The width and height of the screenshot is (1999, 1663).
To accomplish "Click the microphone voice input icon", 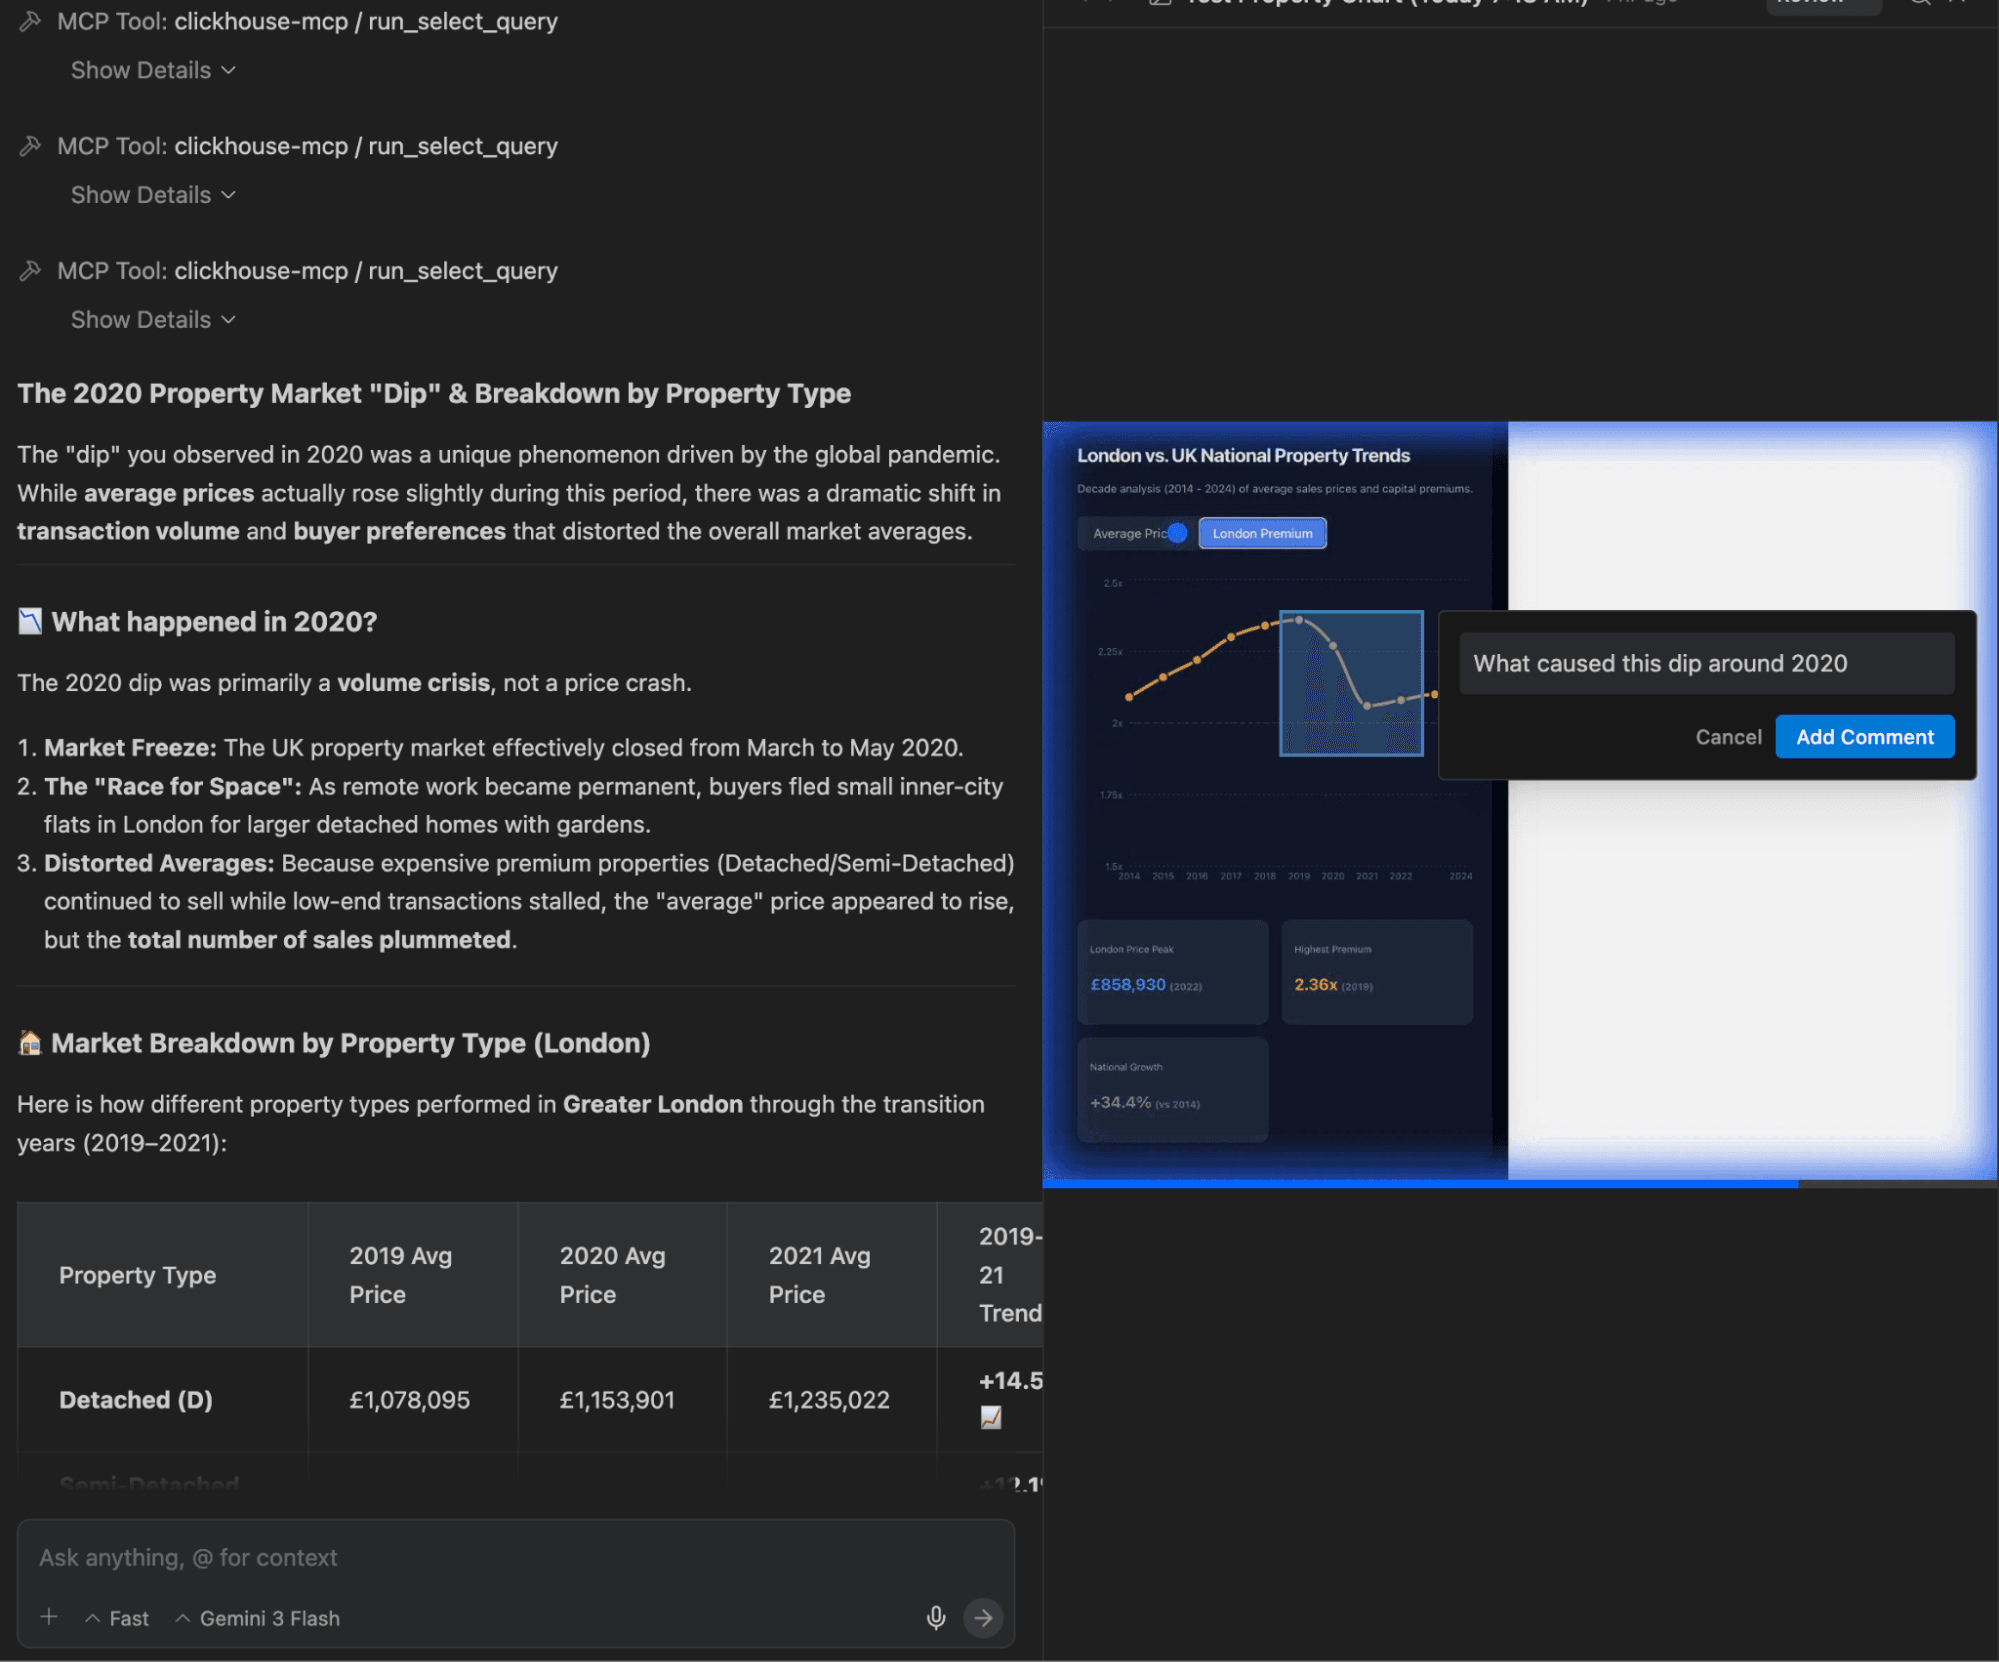I will pyautogui.click(x=935, y=1617).
